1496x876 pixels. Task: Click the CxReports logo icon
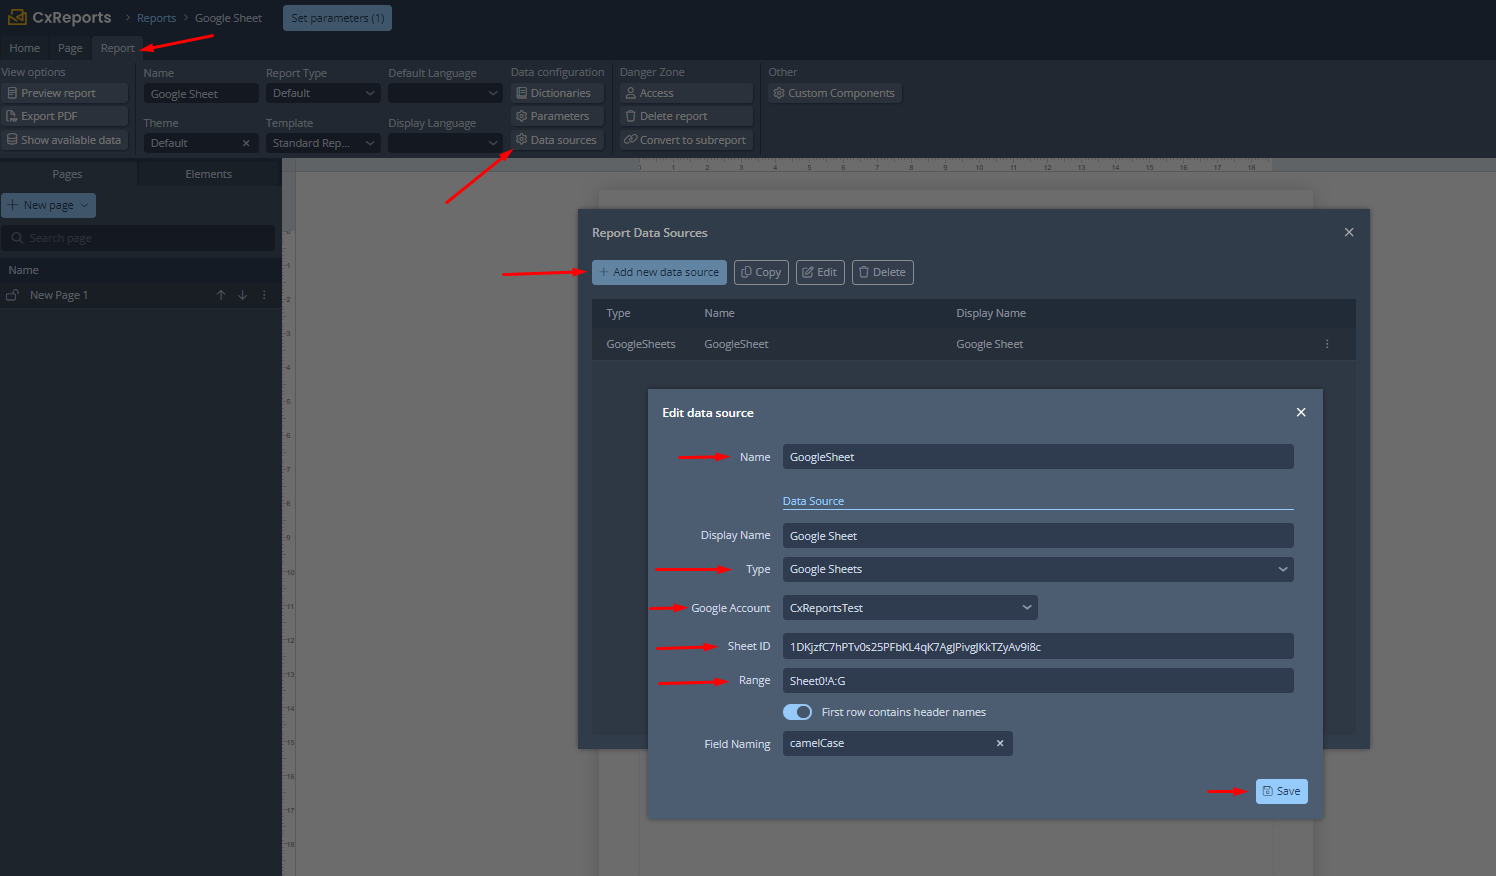tap(17, 17)
